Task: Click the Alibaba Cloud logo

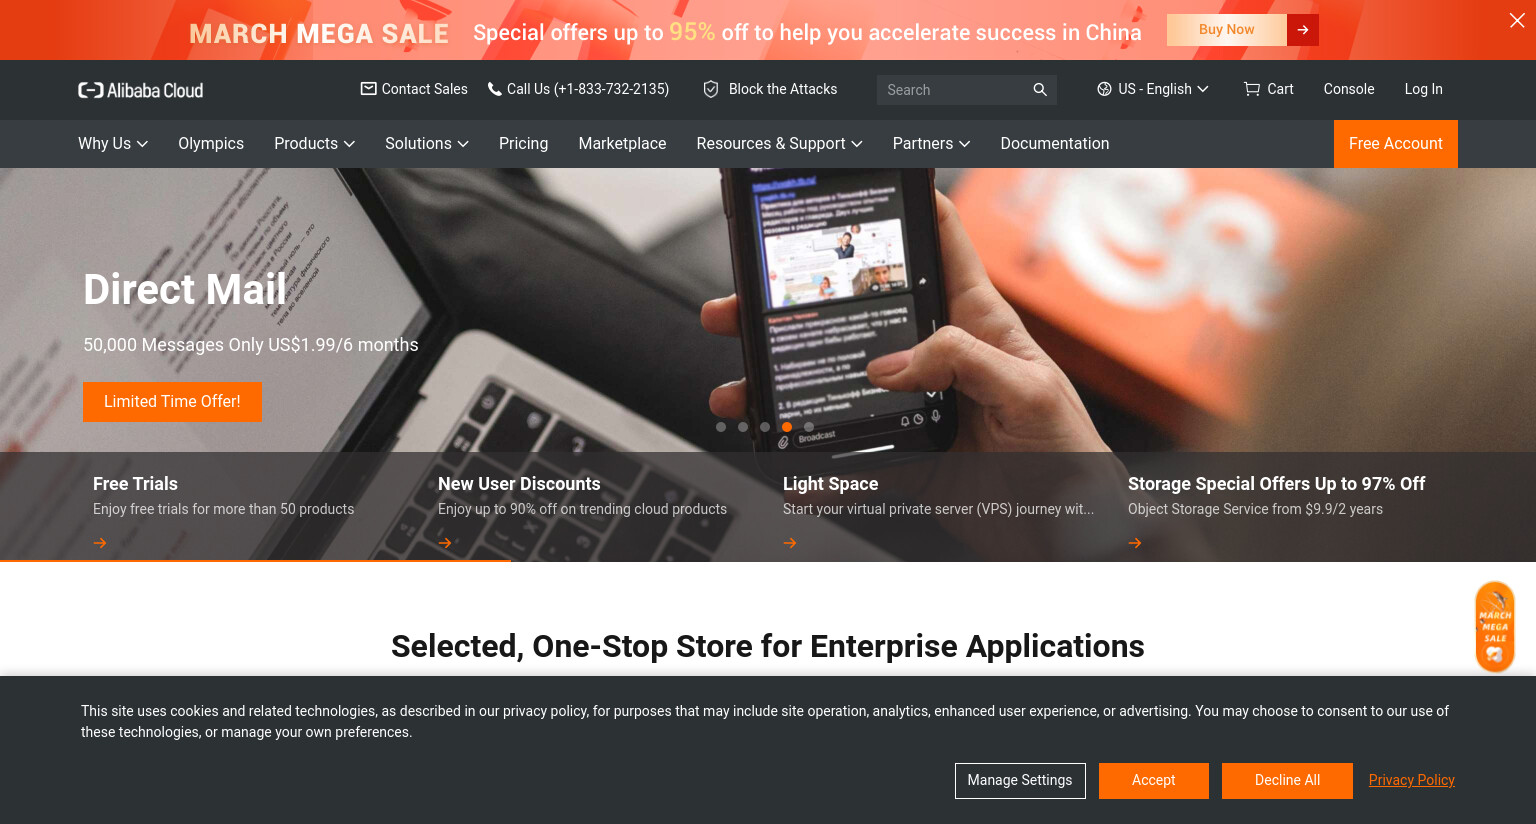Action: (x=141, y=90)
